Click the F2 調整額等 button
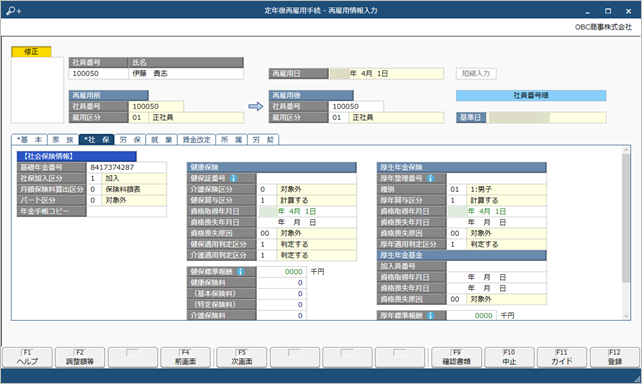Viewport: 642px width, 384px height. coord(80,357)
